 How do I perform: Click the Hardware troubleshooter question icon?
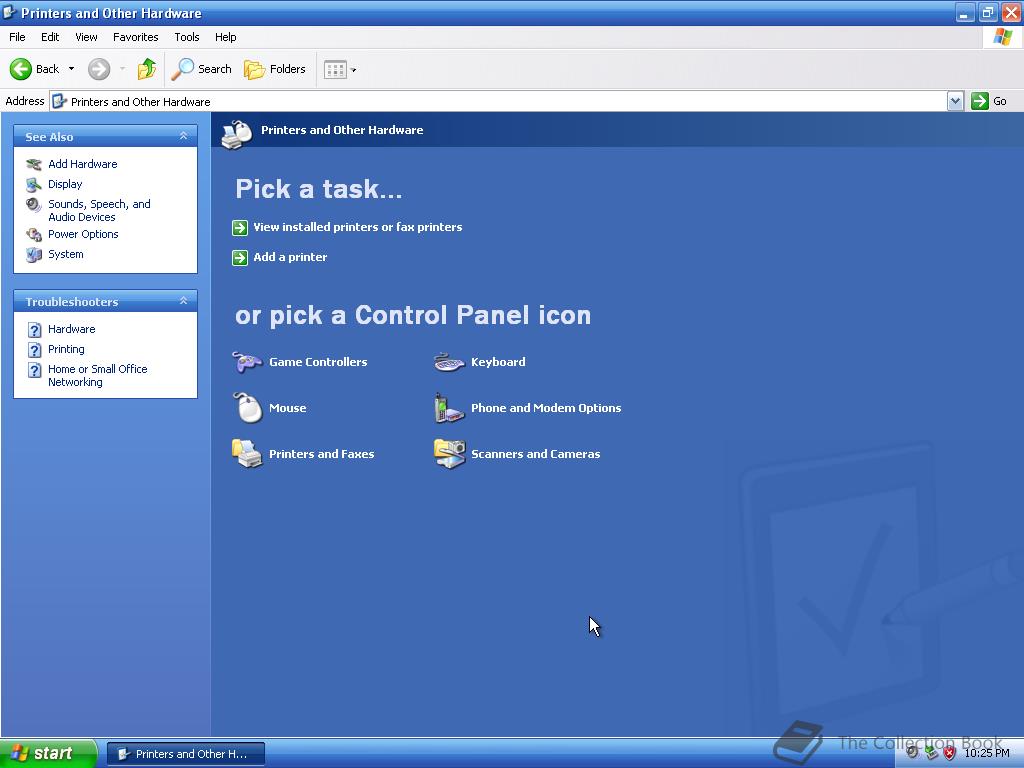tap(35, 330)
